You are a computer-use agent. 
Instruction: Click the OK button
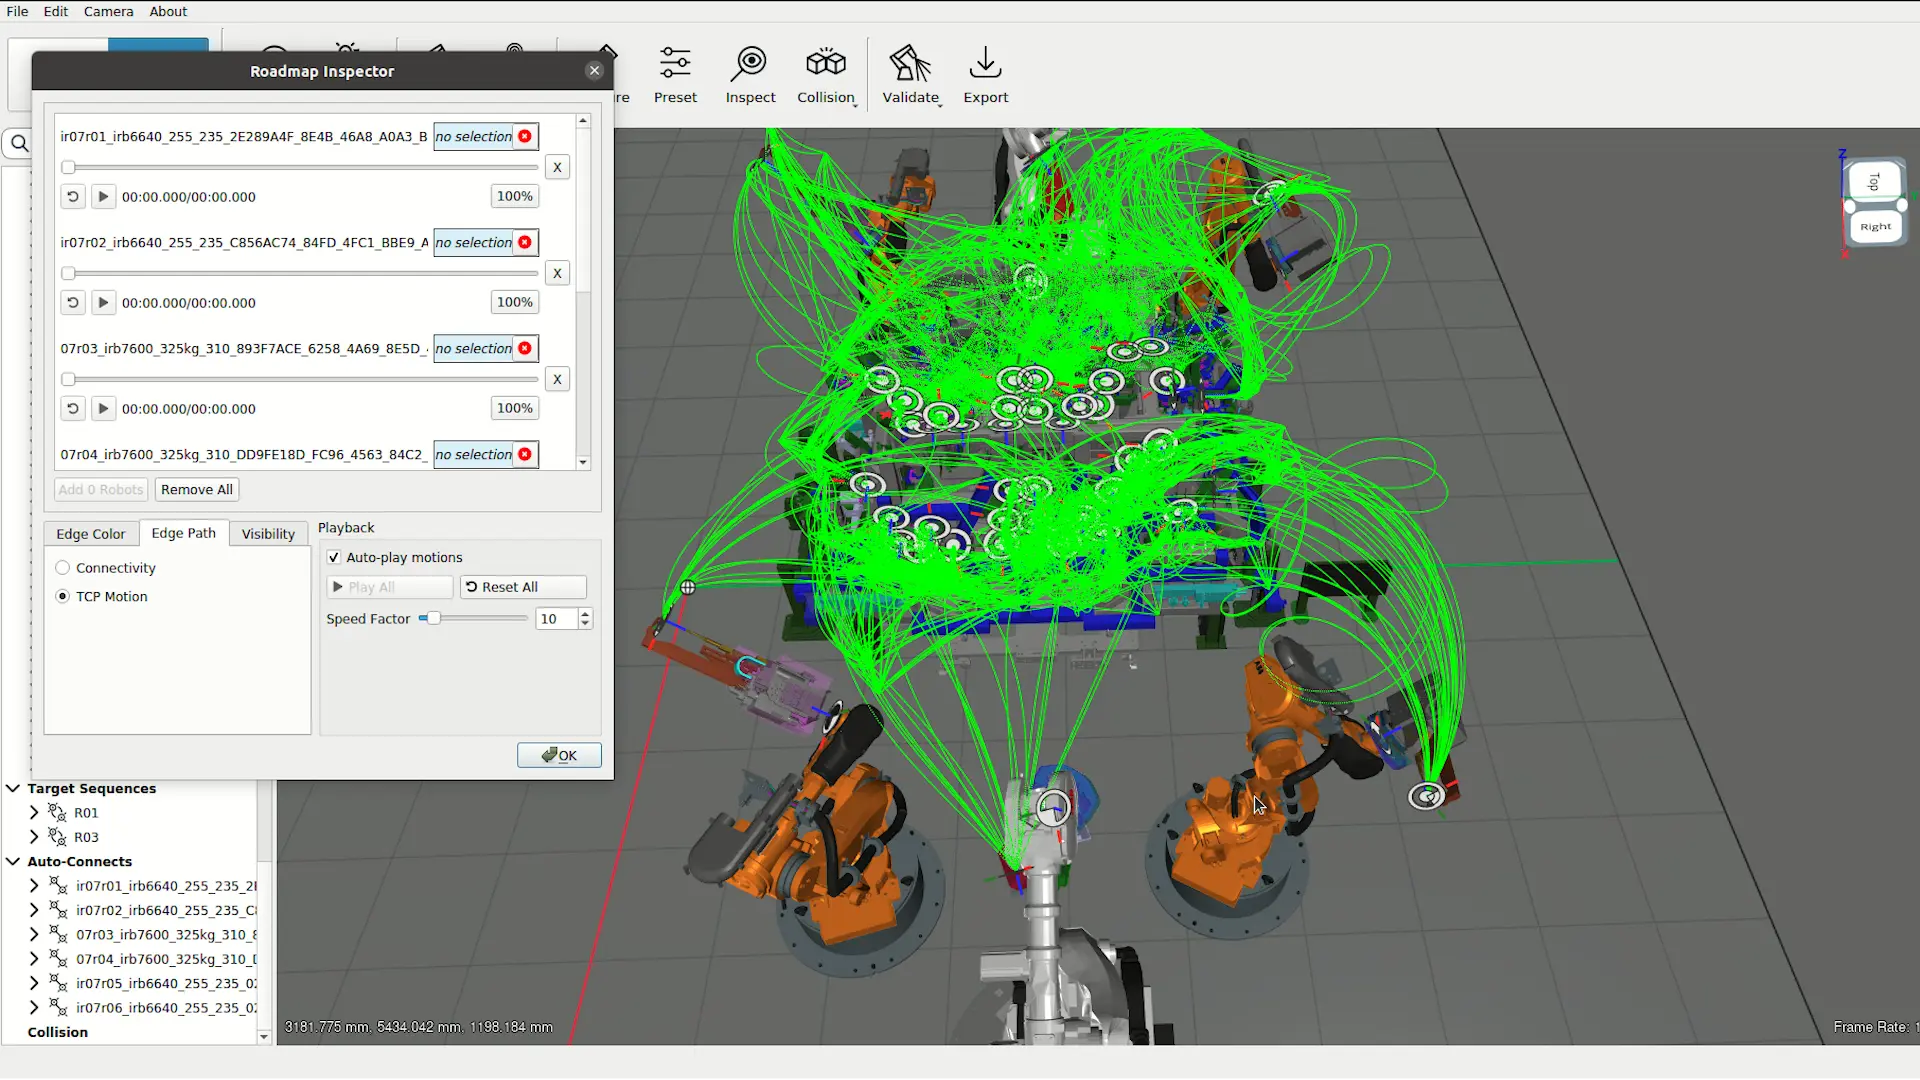[x=559, y=756]
